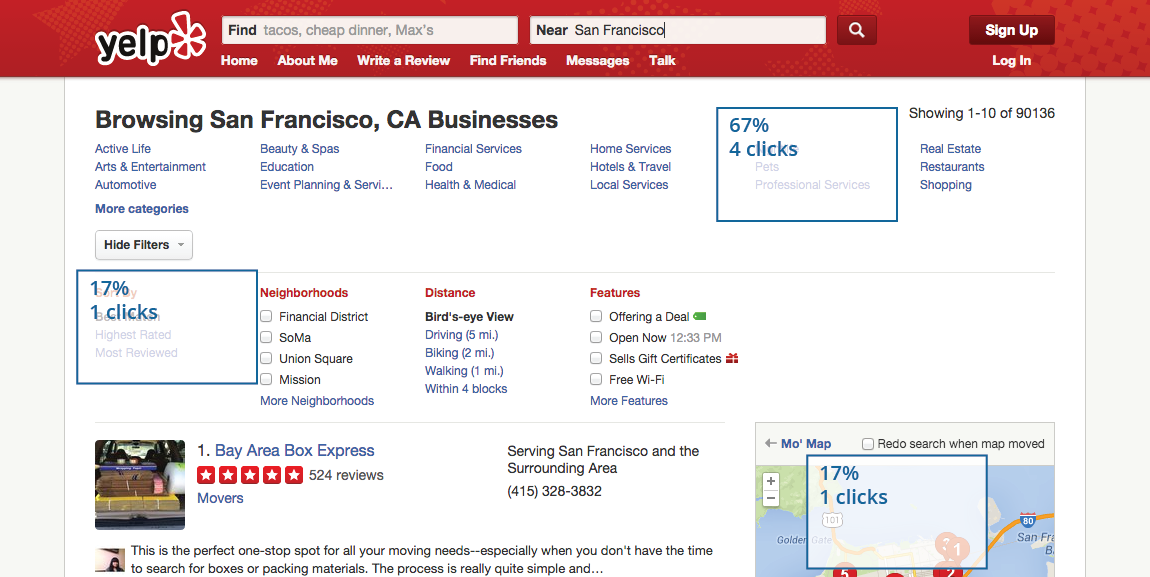Check the Union Square neighborhood box
The image size is (1150, 577).
tap(266, 359)
